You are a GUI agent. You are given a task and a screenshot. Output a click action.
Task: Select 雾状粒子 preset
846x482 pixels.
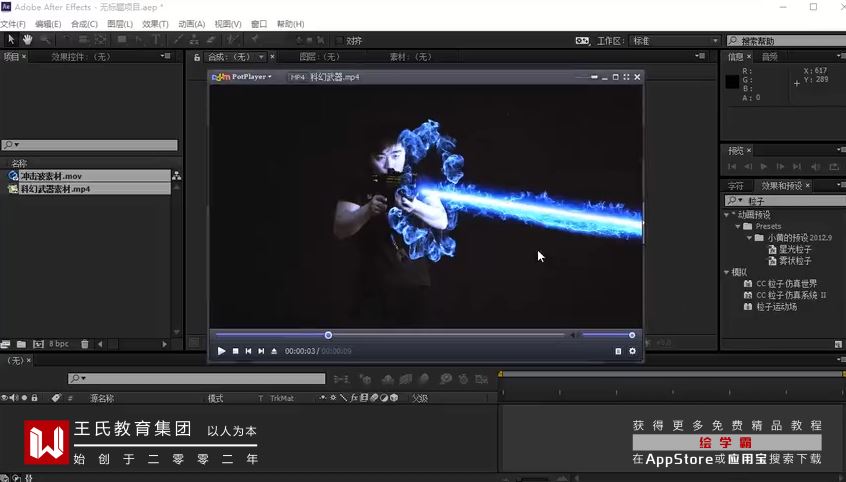pyautogui.click(x=795, y=261)
